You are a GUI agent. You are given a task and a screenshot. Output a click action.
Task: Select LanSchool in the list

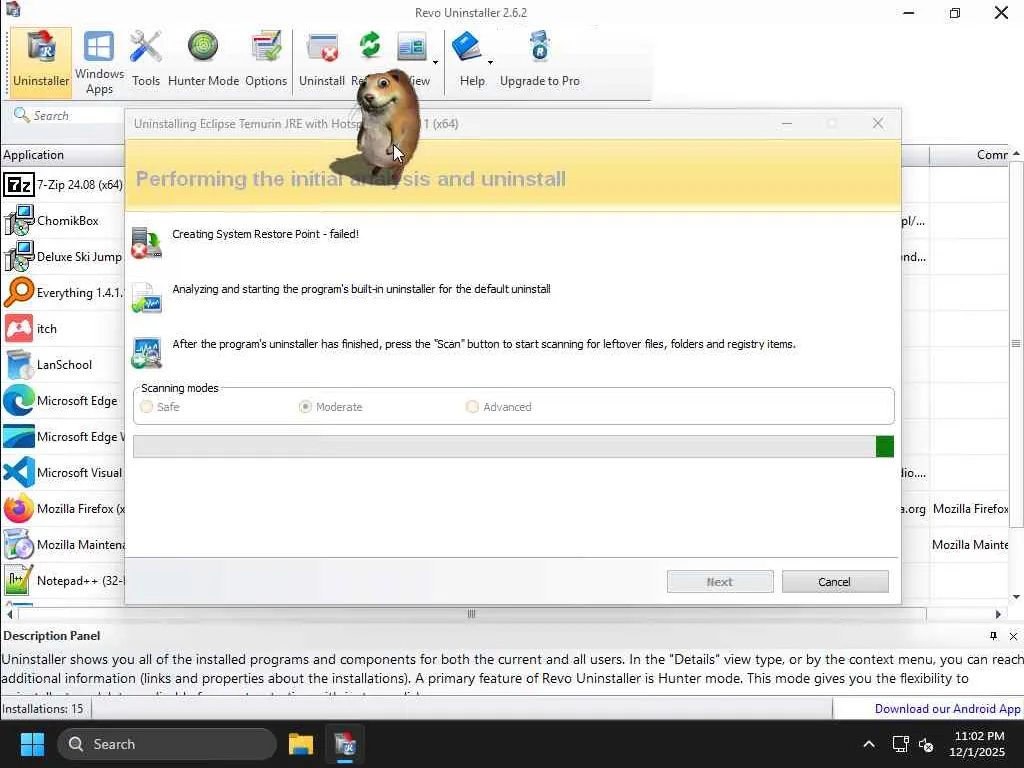coord(63,364)
